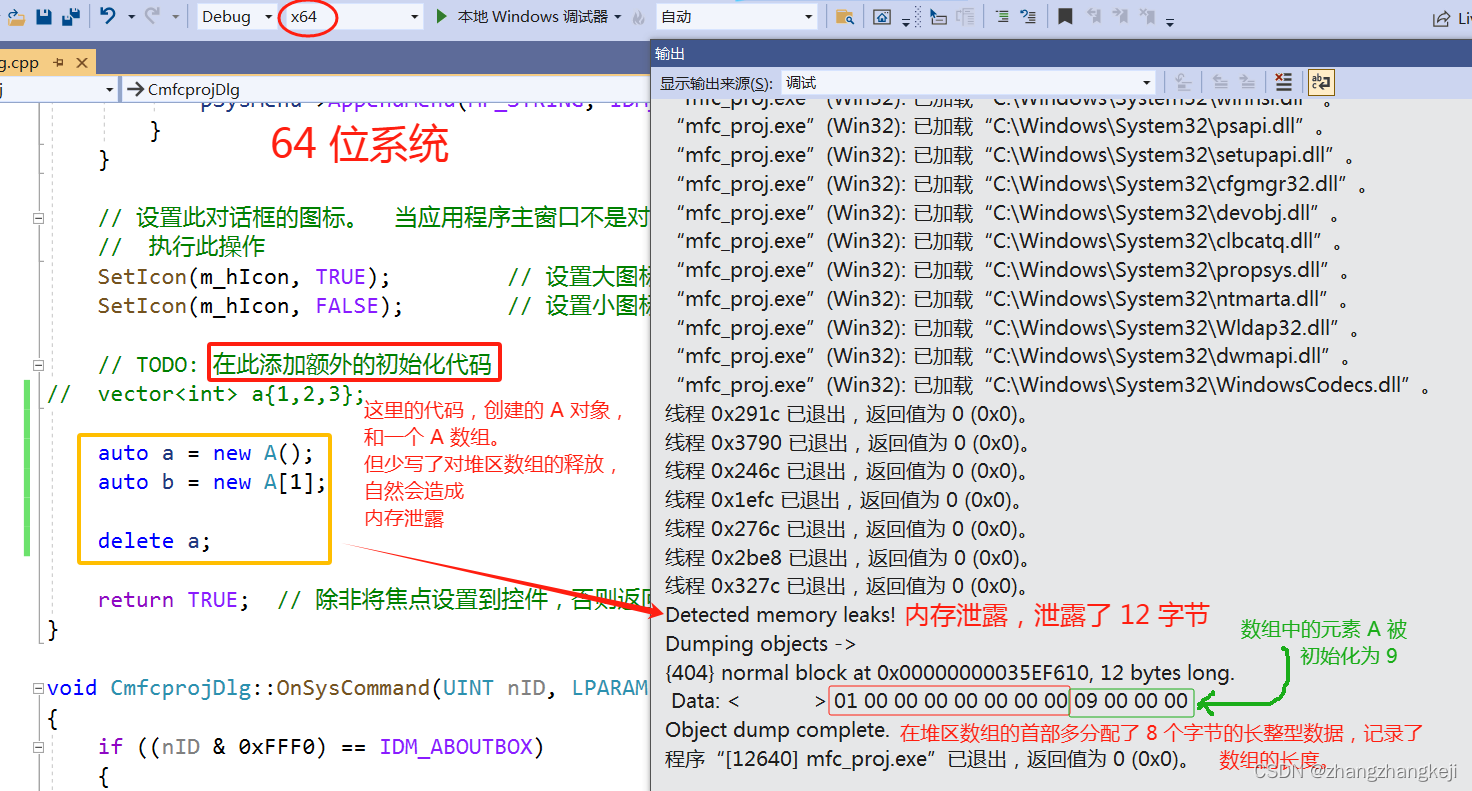The height and width of the screenshot is (791, 1472).
Task: Click the 输出 panel title bar
Action: point(1061,53)
